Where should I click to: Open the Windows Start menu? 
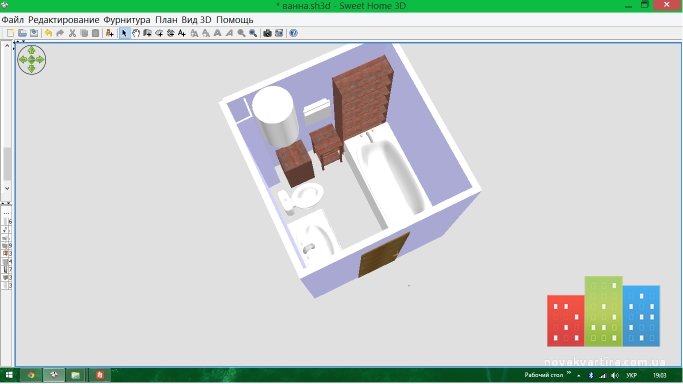(9, 375)
